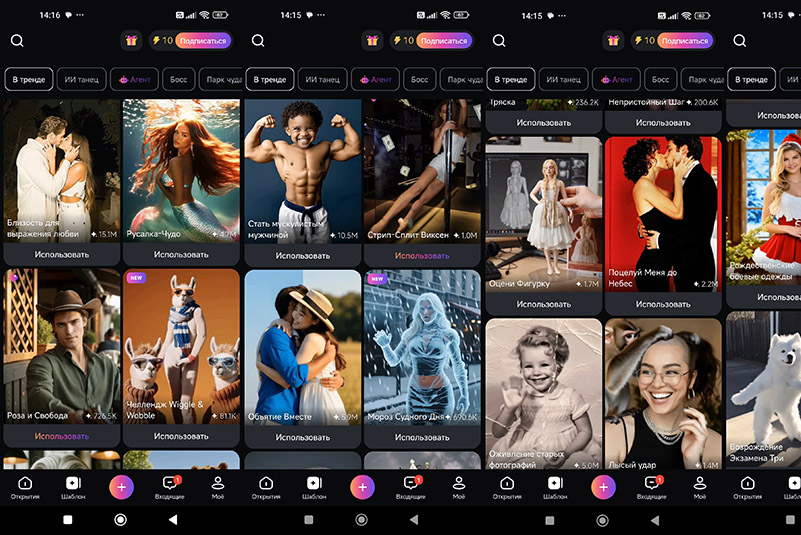Tap the search magnifier in the leftmost phone screen
The width and height of the screenshot is (801, 535).
coord(17,41)
